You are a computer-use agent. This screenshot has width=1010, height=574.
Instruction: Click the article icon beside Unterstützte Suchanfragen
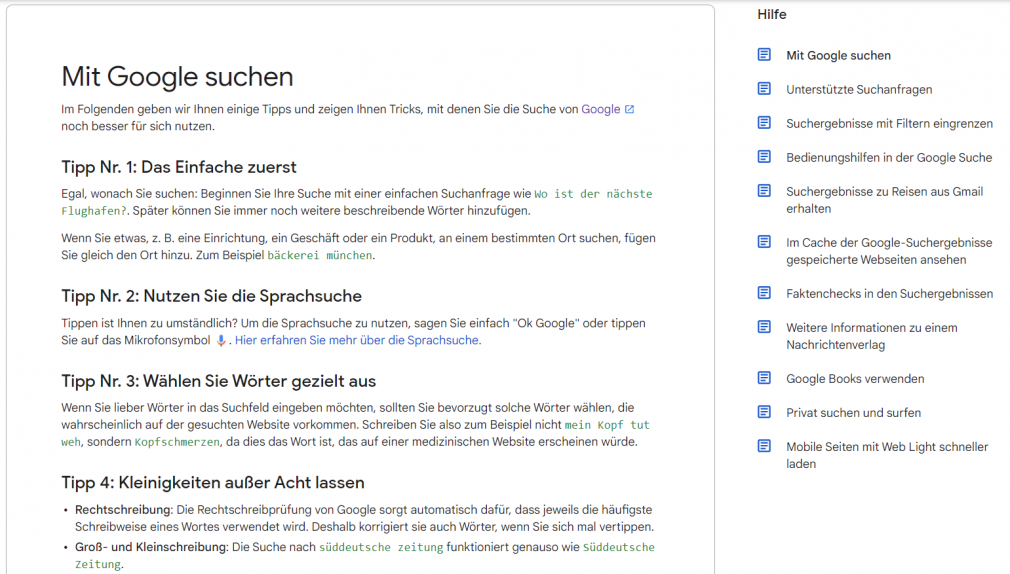[x=764, y=89]
